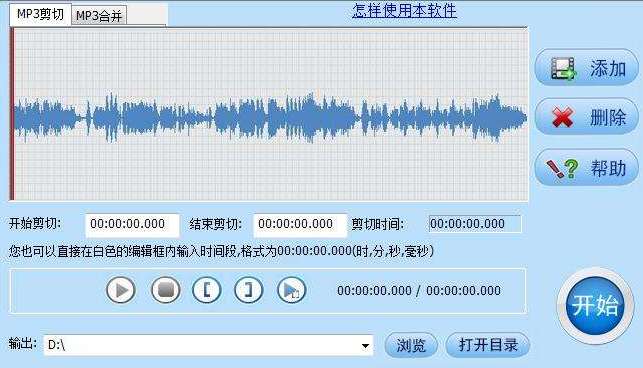643x368 pixels.
Task: Expand the output path dropdown arrow
Action: click(365, 345)
